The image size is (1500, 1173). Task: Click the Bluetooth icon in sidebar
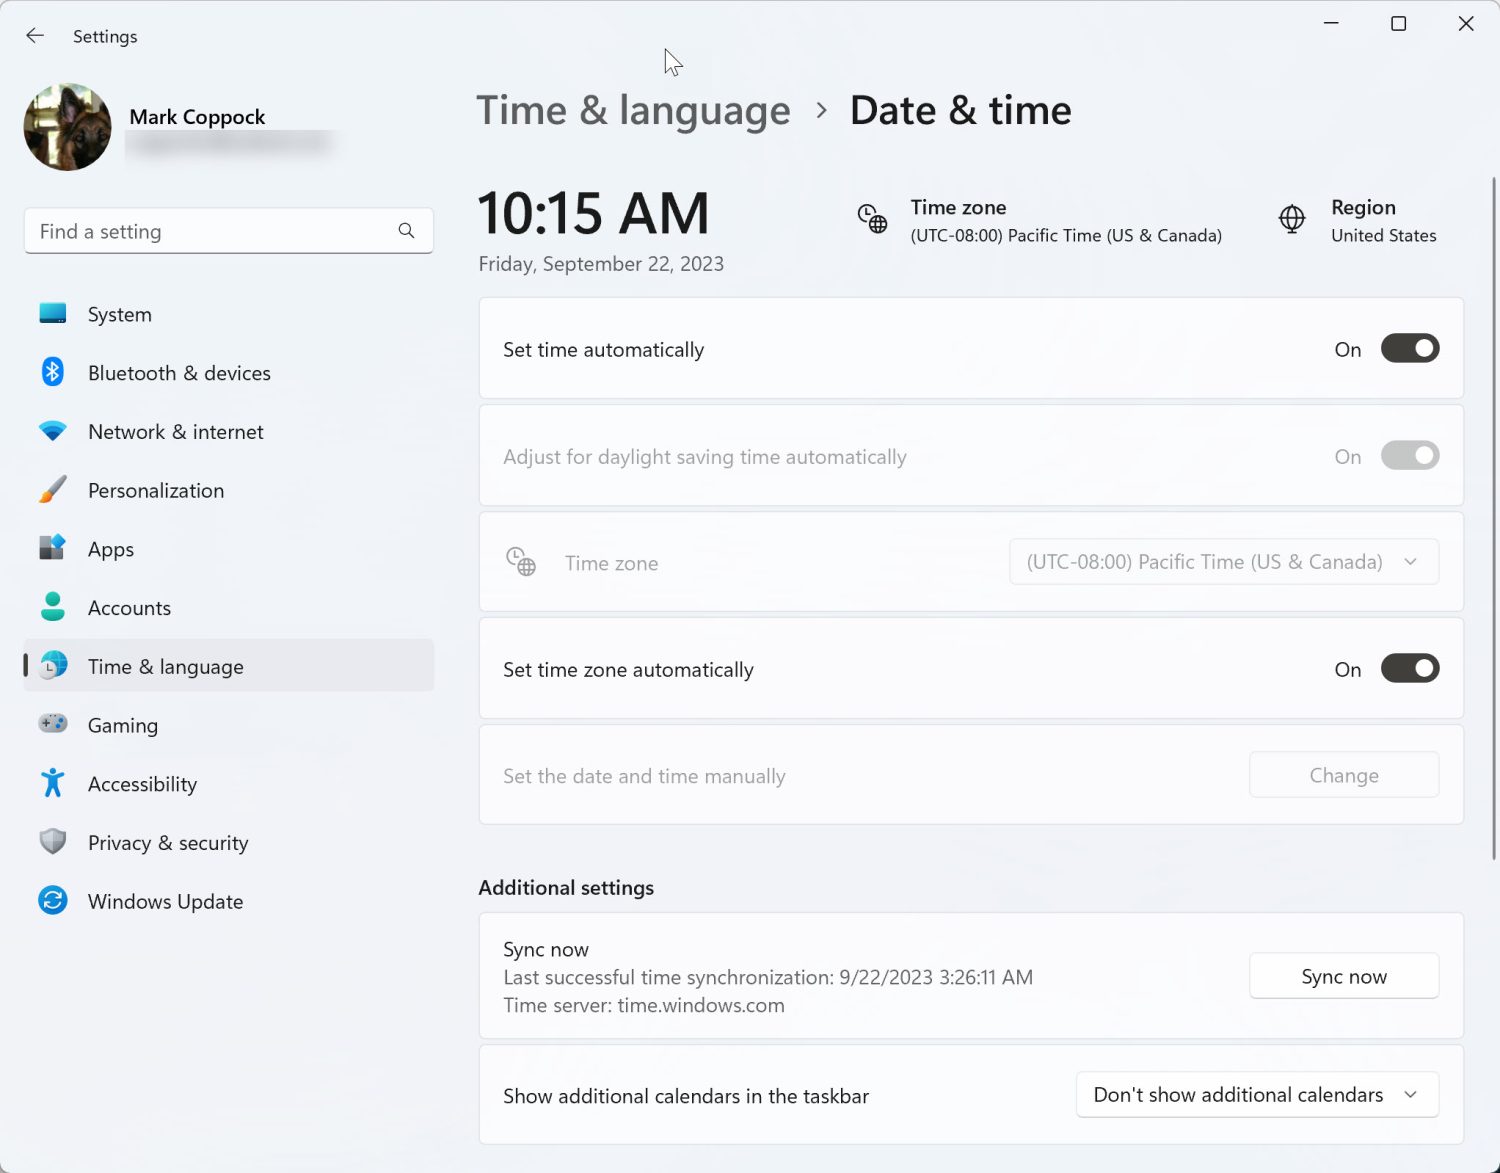(53, 372)
